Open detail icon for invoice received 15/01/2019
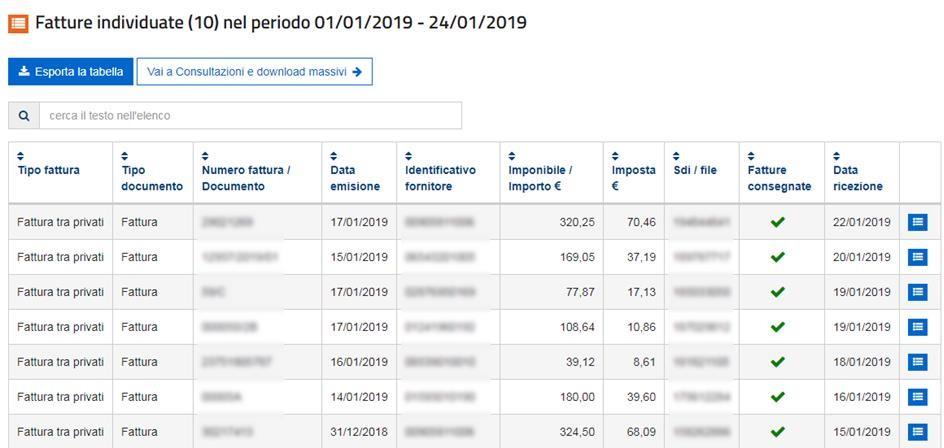This screenshot has height=448, width=944. (917, 432)
